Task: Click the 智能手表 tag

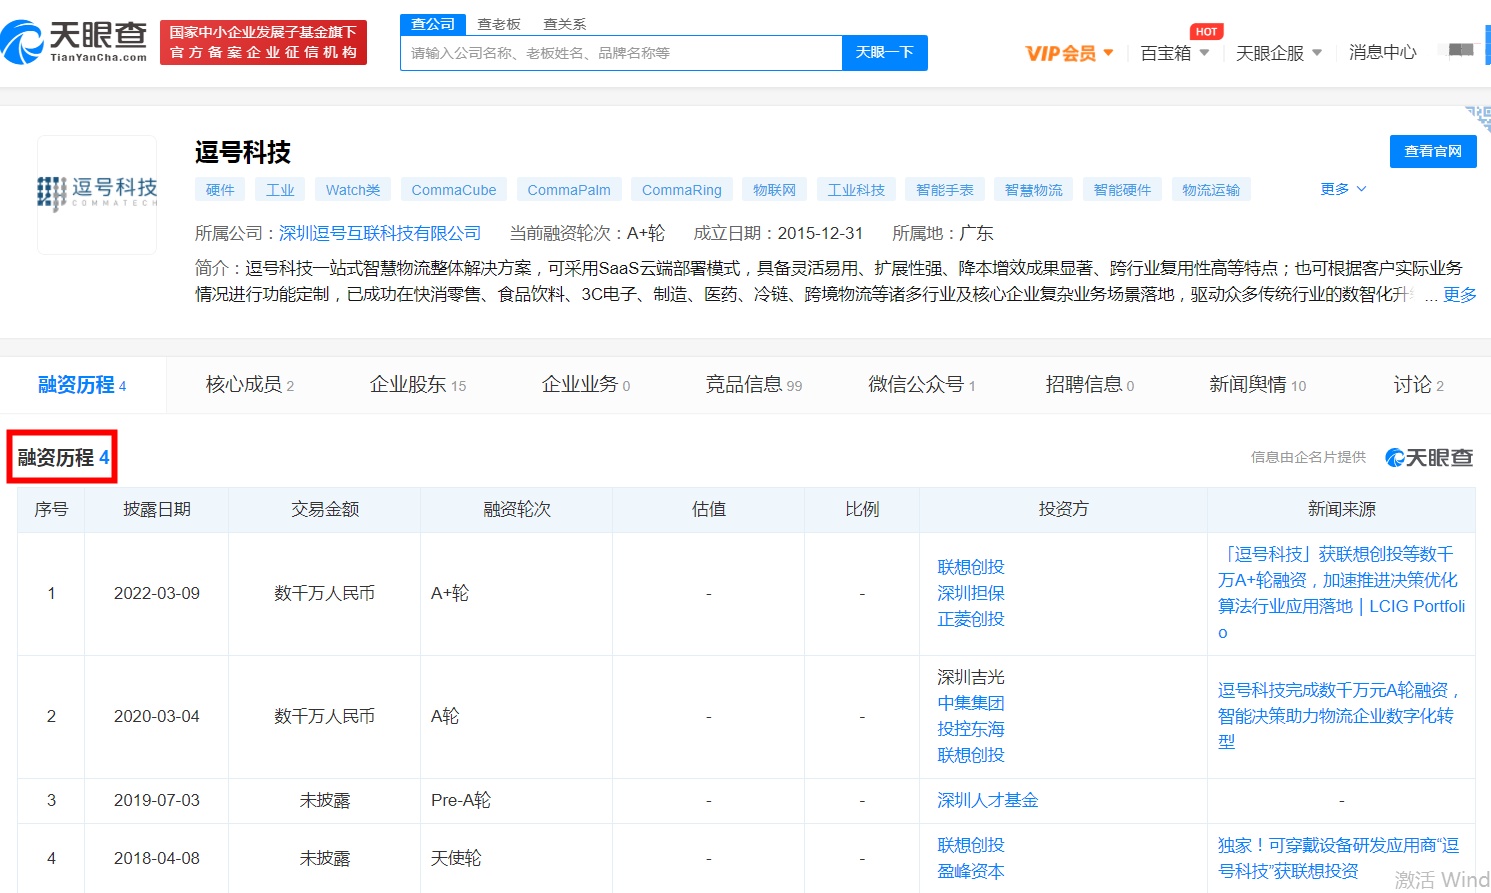Action: (945, 190)
